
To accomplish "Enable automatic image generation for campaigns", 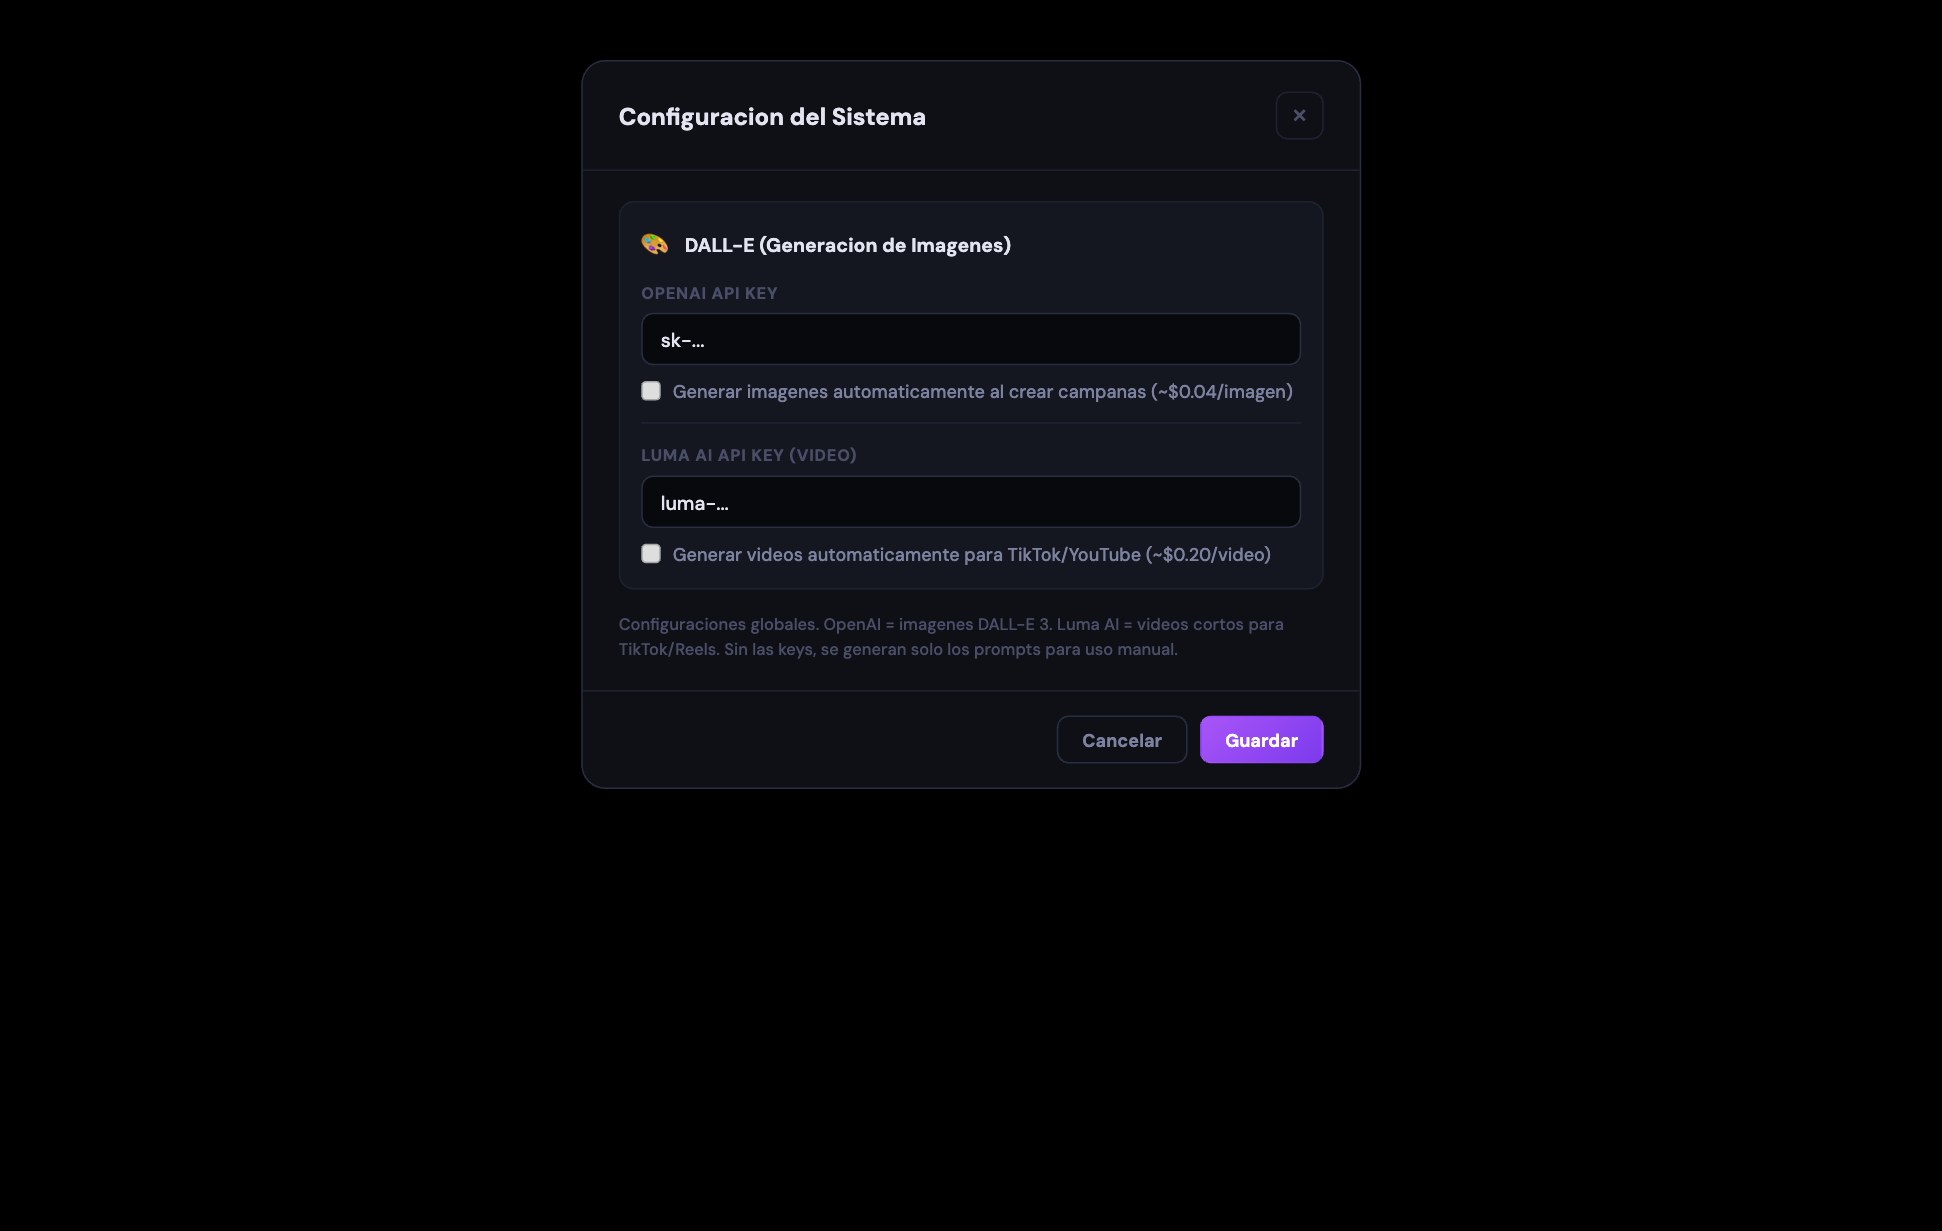I will coord(651,391).
